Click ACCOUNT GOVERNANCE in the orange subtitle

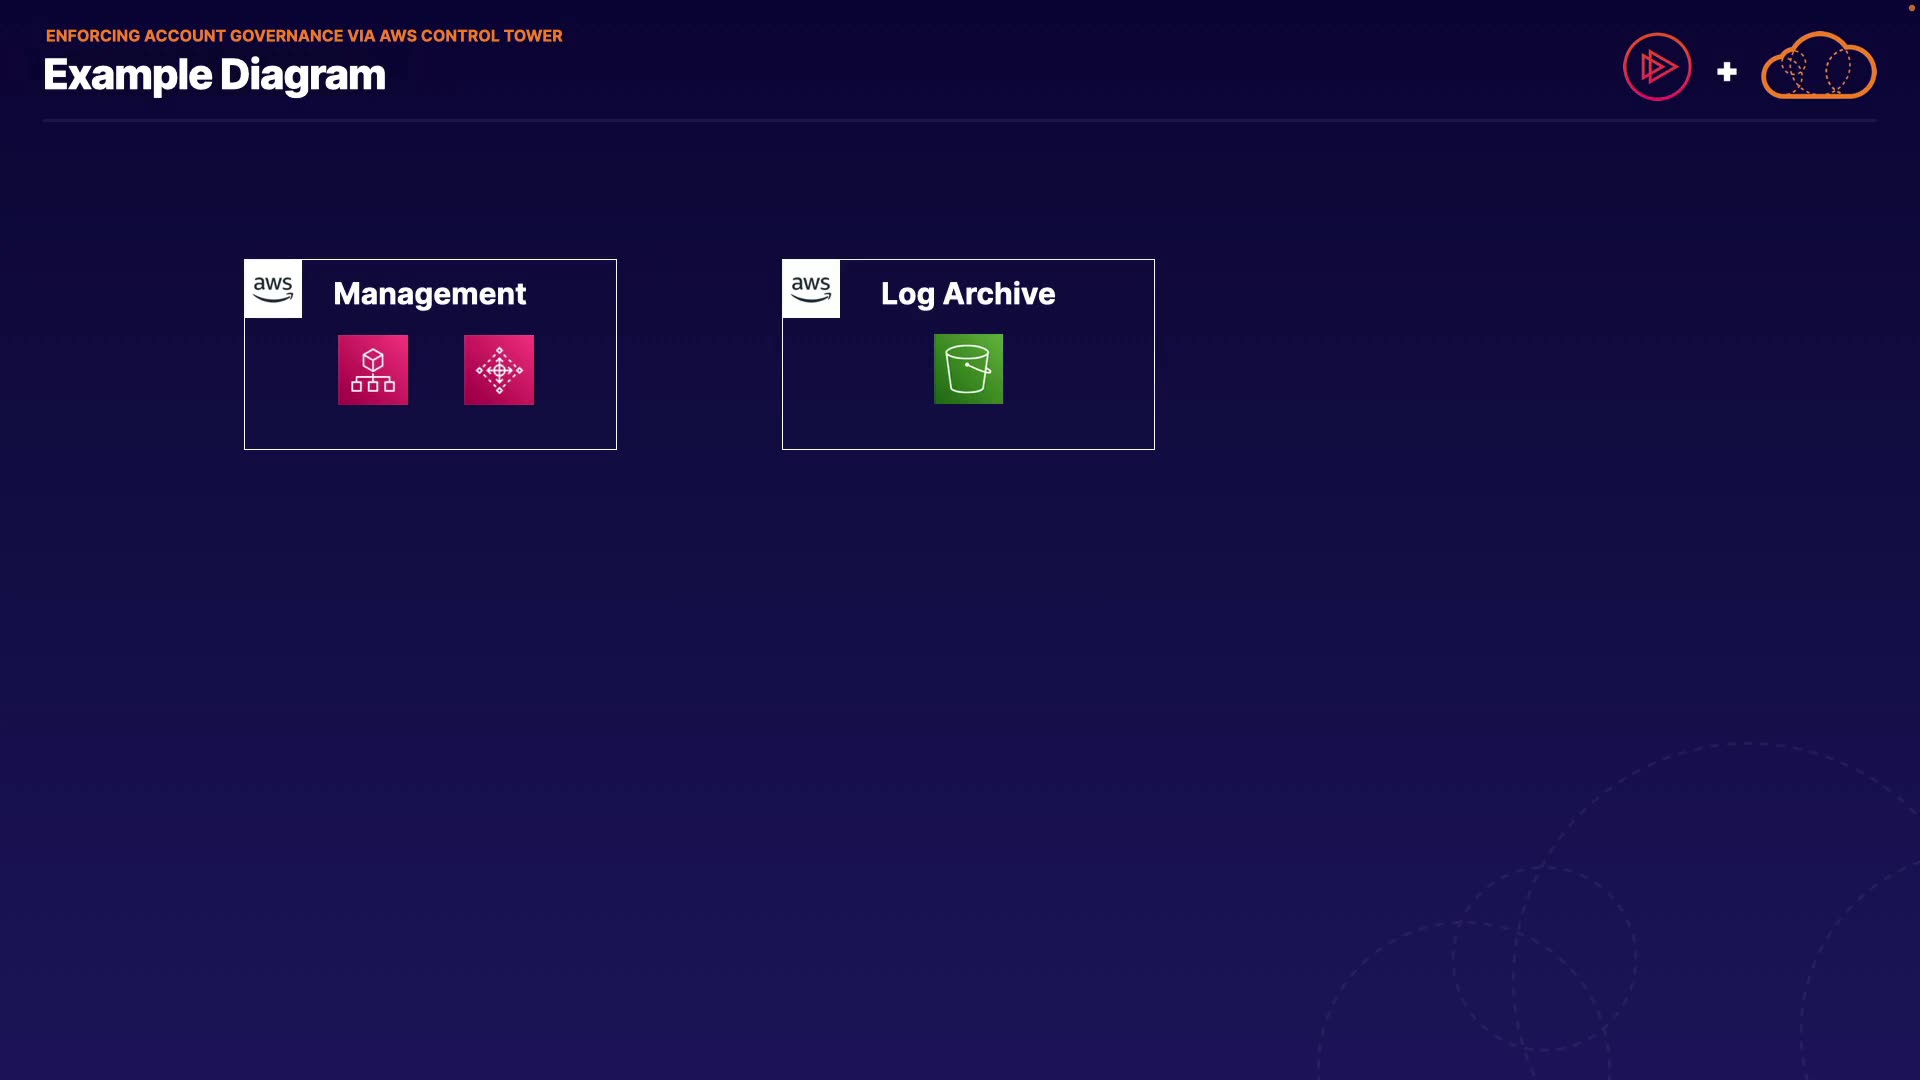[243, 36]
